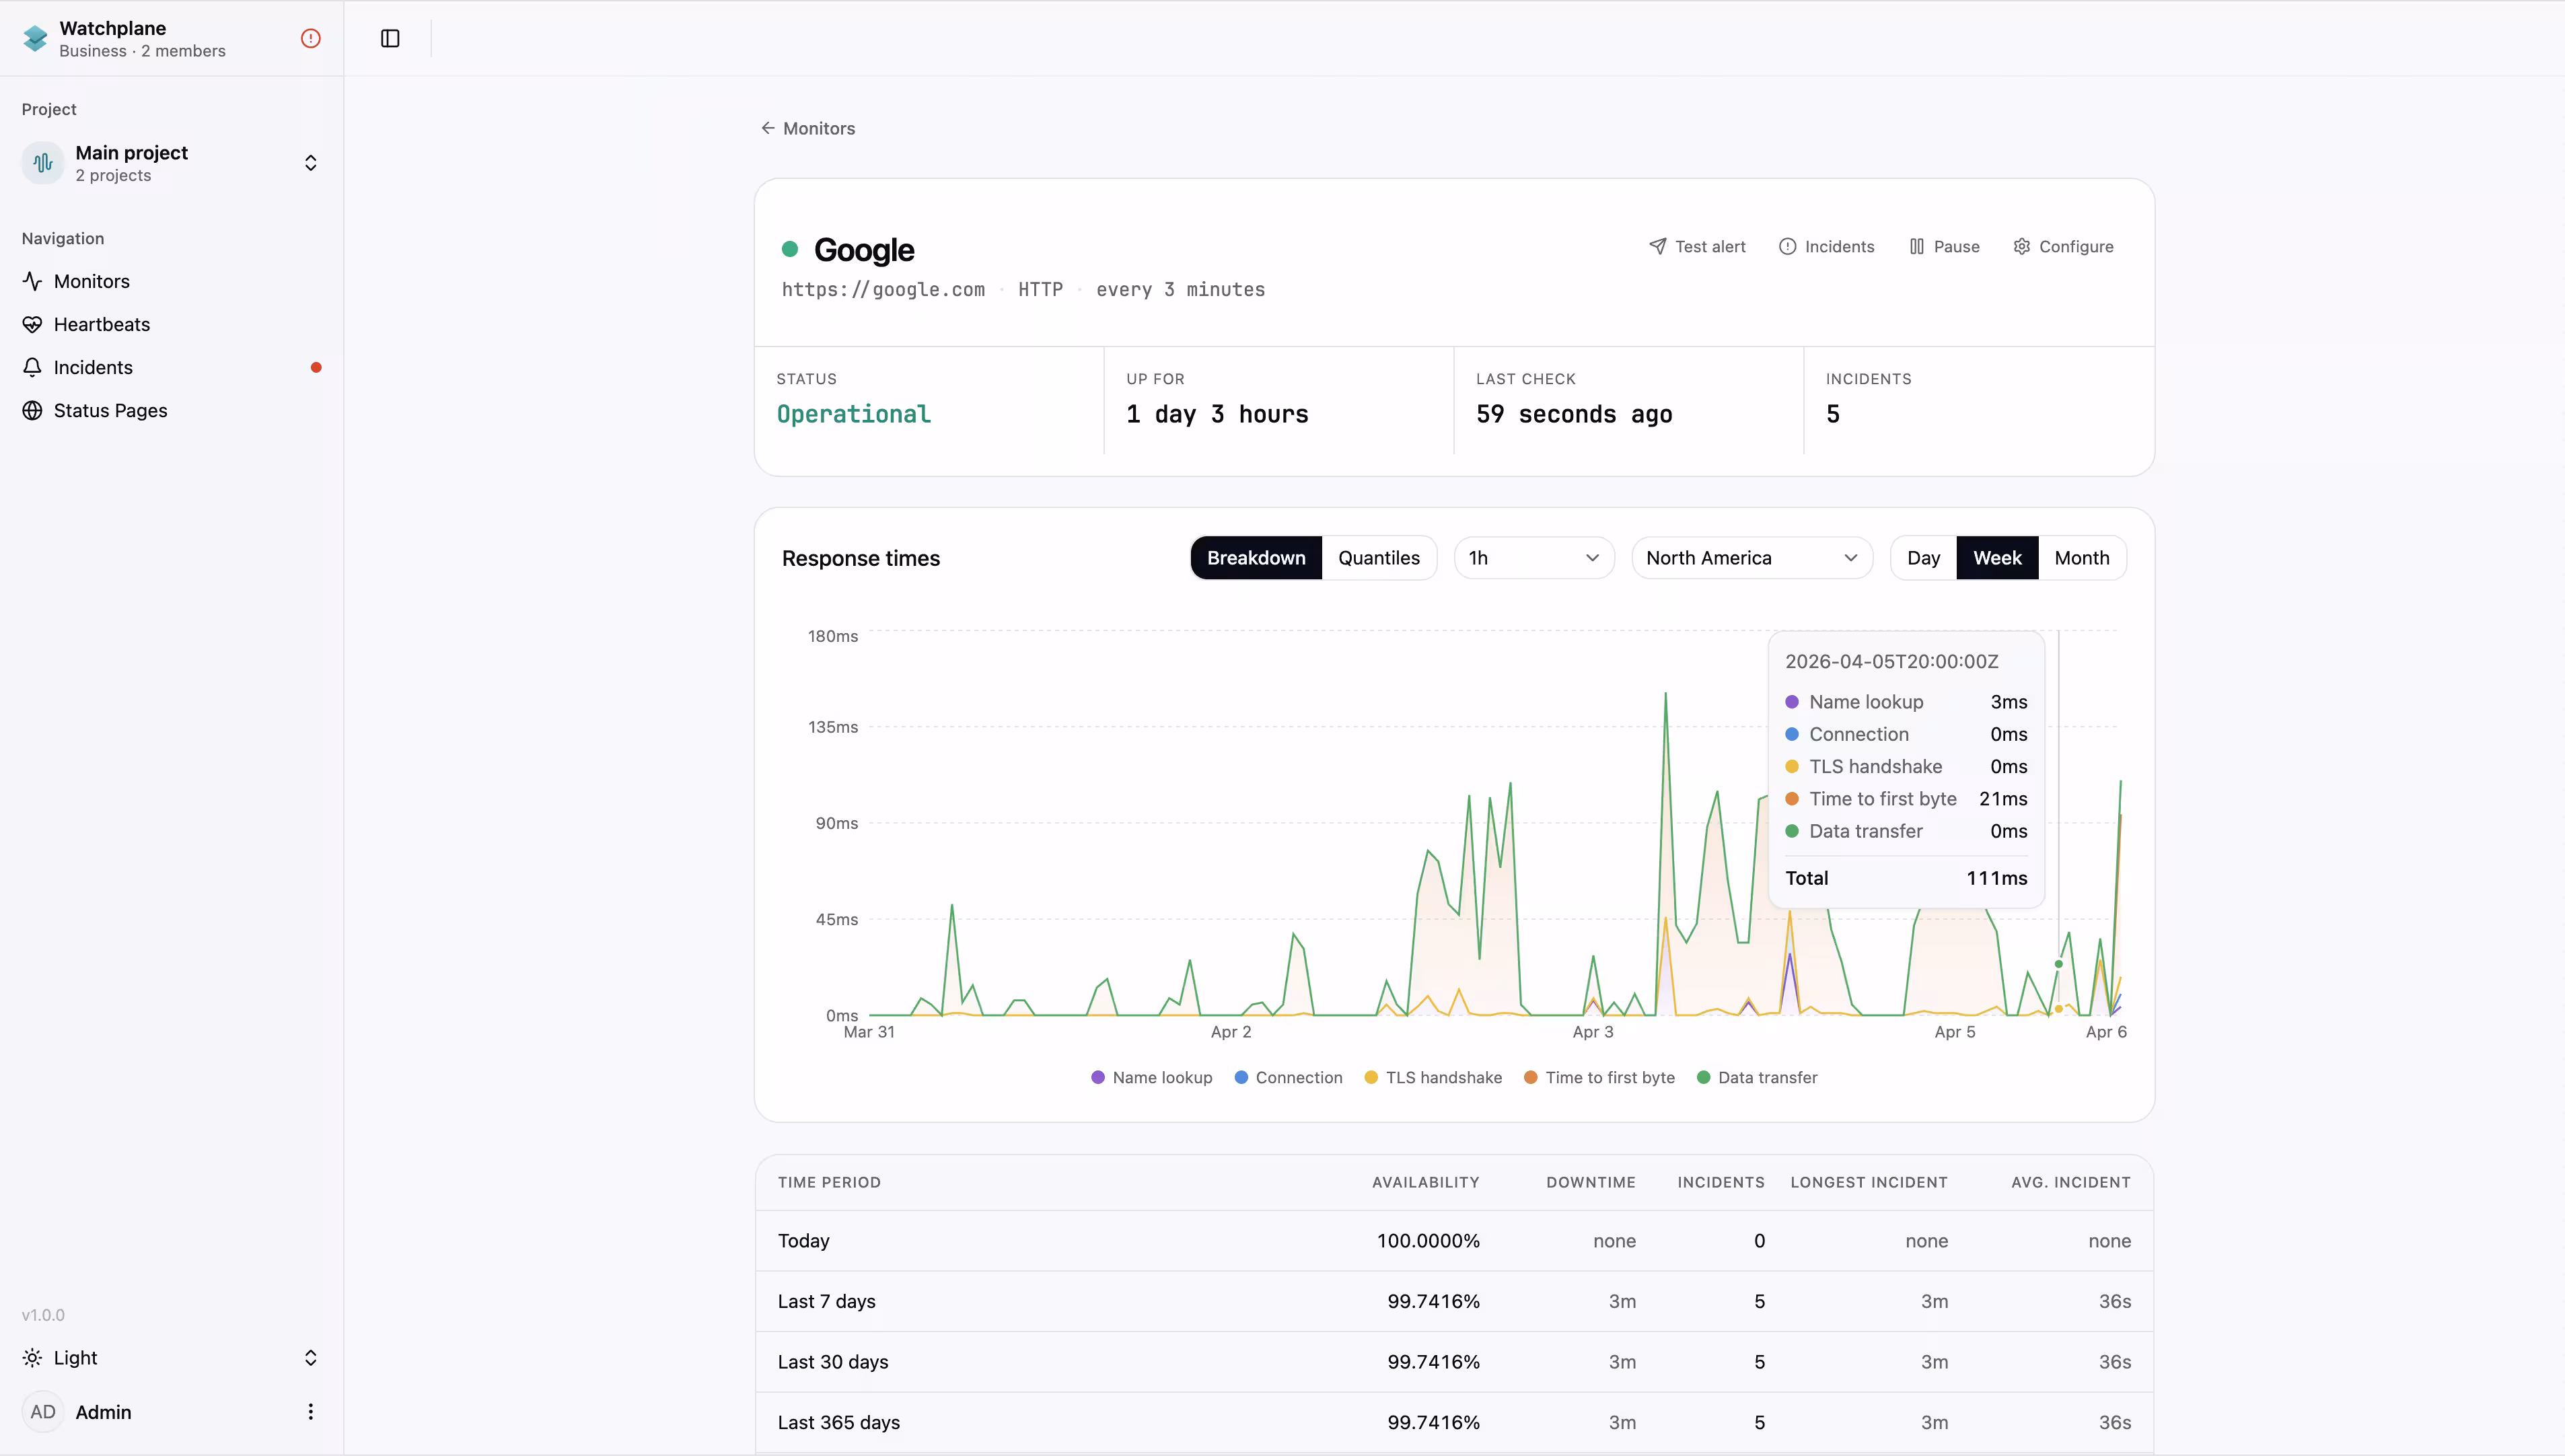This screenshot has width=2565, height=1456.
Task: Toggle TLS handshake legend series
Action: (1433, 1077)
